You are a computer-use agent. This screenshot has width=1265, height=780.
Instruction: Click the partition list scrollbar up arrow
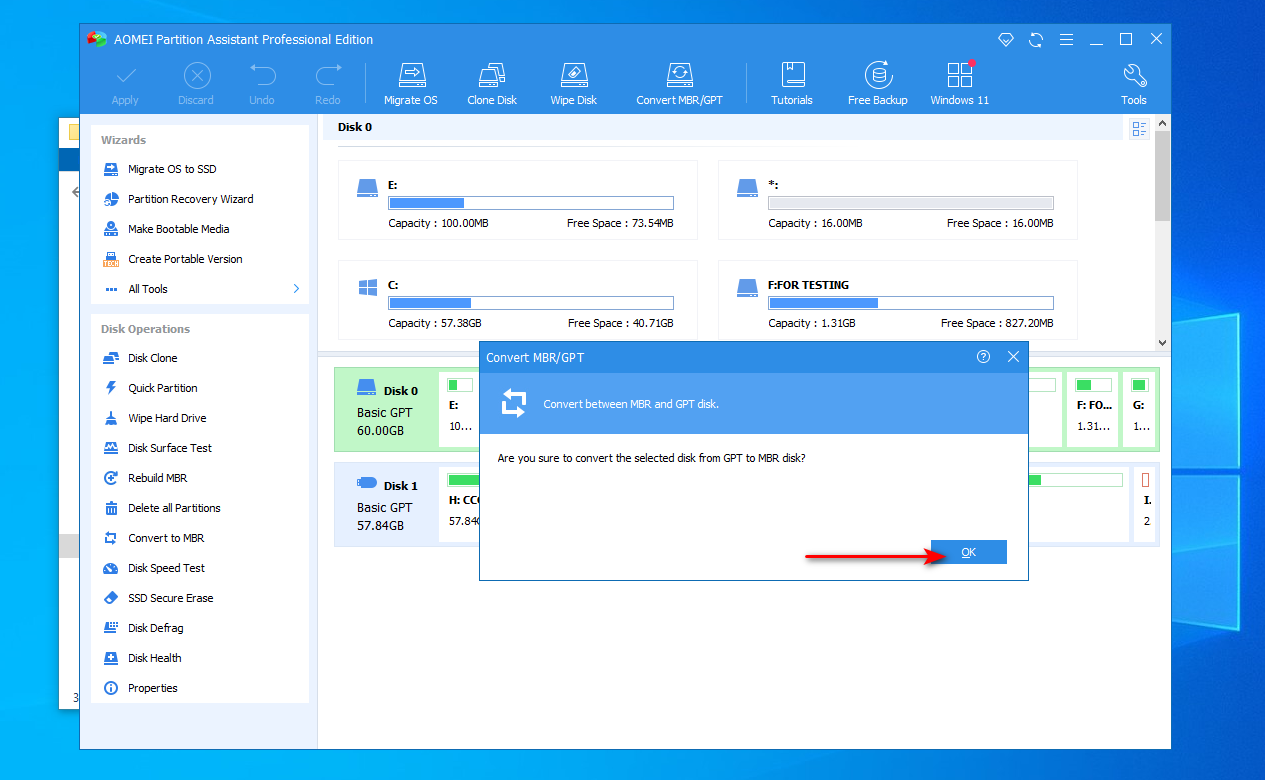click(x=1162, y=123)
